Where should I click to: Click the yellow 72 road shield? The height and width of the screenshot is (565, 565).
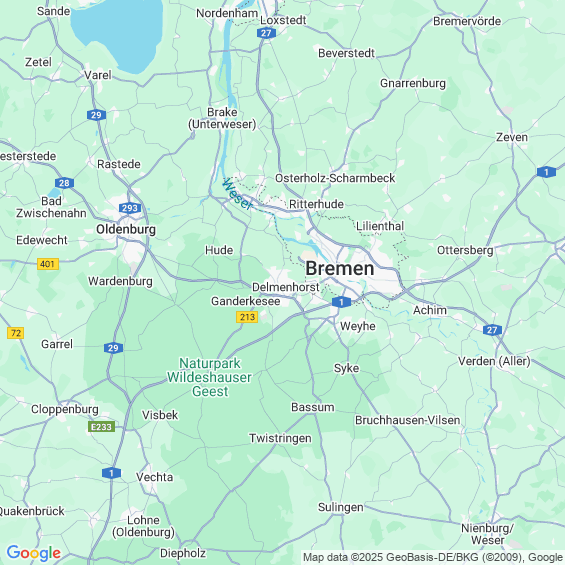[x=16, y=333]
